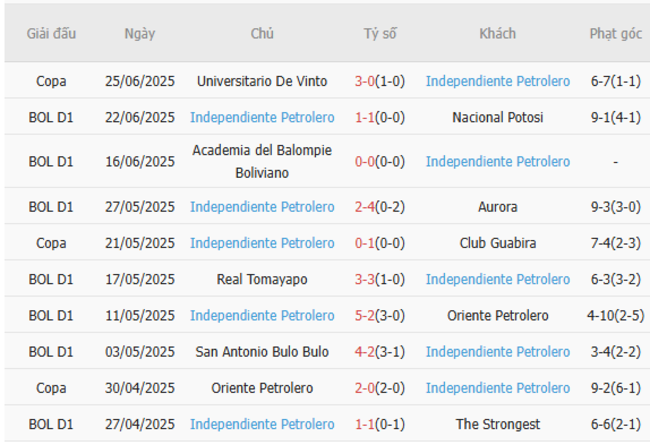Select the 30/04/2025 date cell

(140, 388)
